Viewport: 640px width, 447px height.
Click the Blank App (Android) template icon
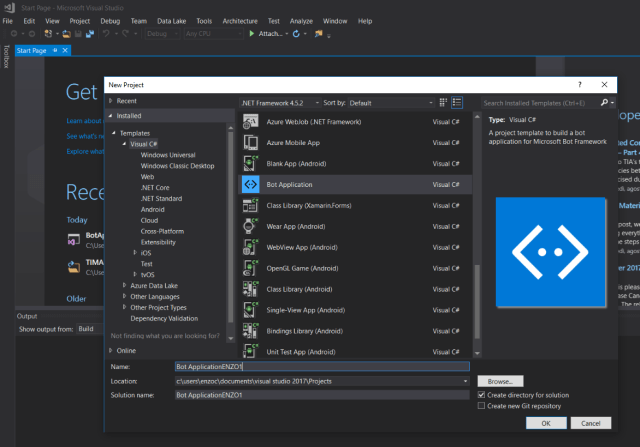coord(250,163)
